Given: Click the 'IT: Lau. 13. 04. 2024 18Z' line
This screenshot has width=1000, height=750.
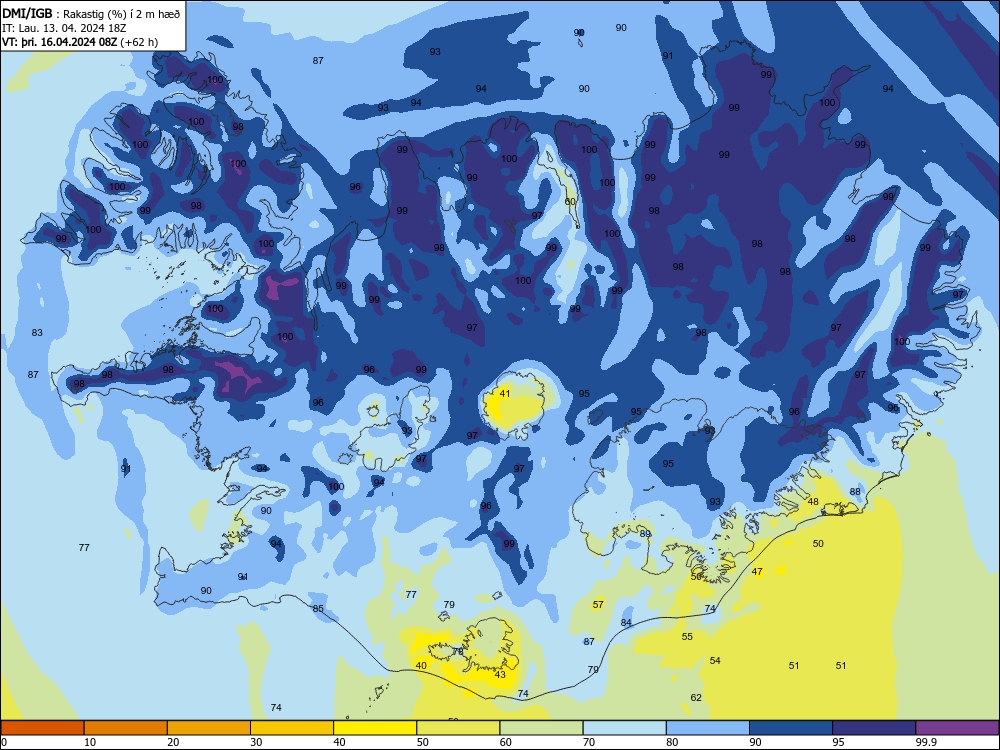Looking at the screenshot, I should click(x=64, y=28).
